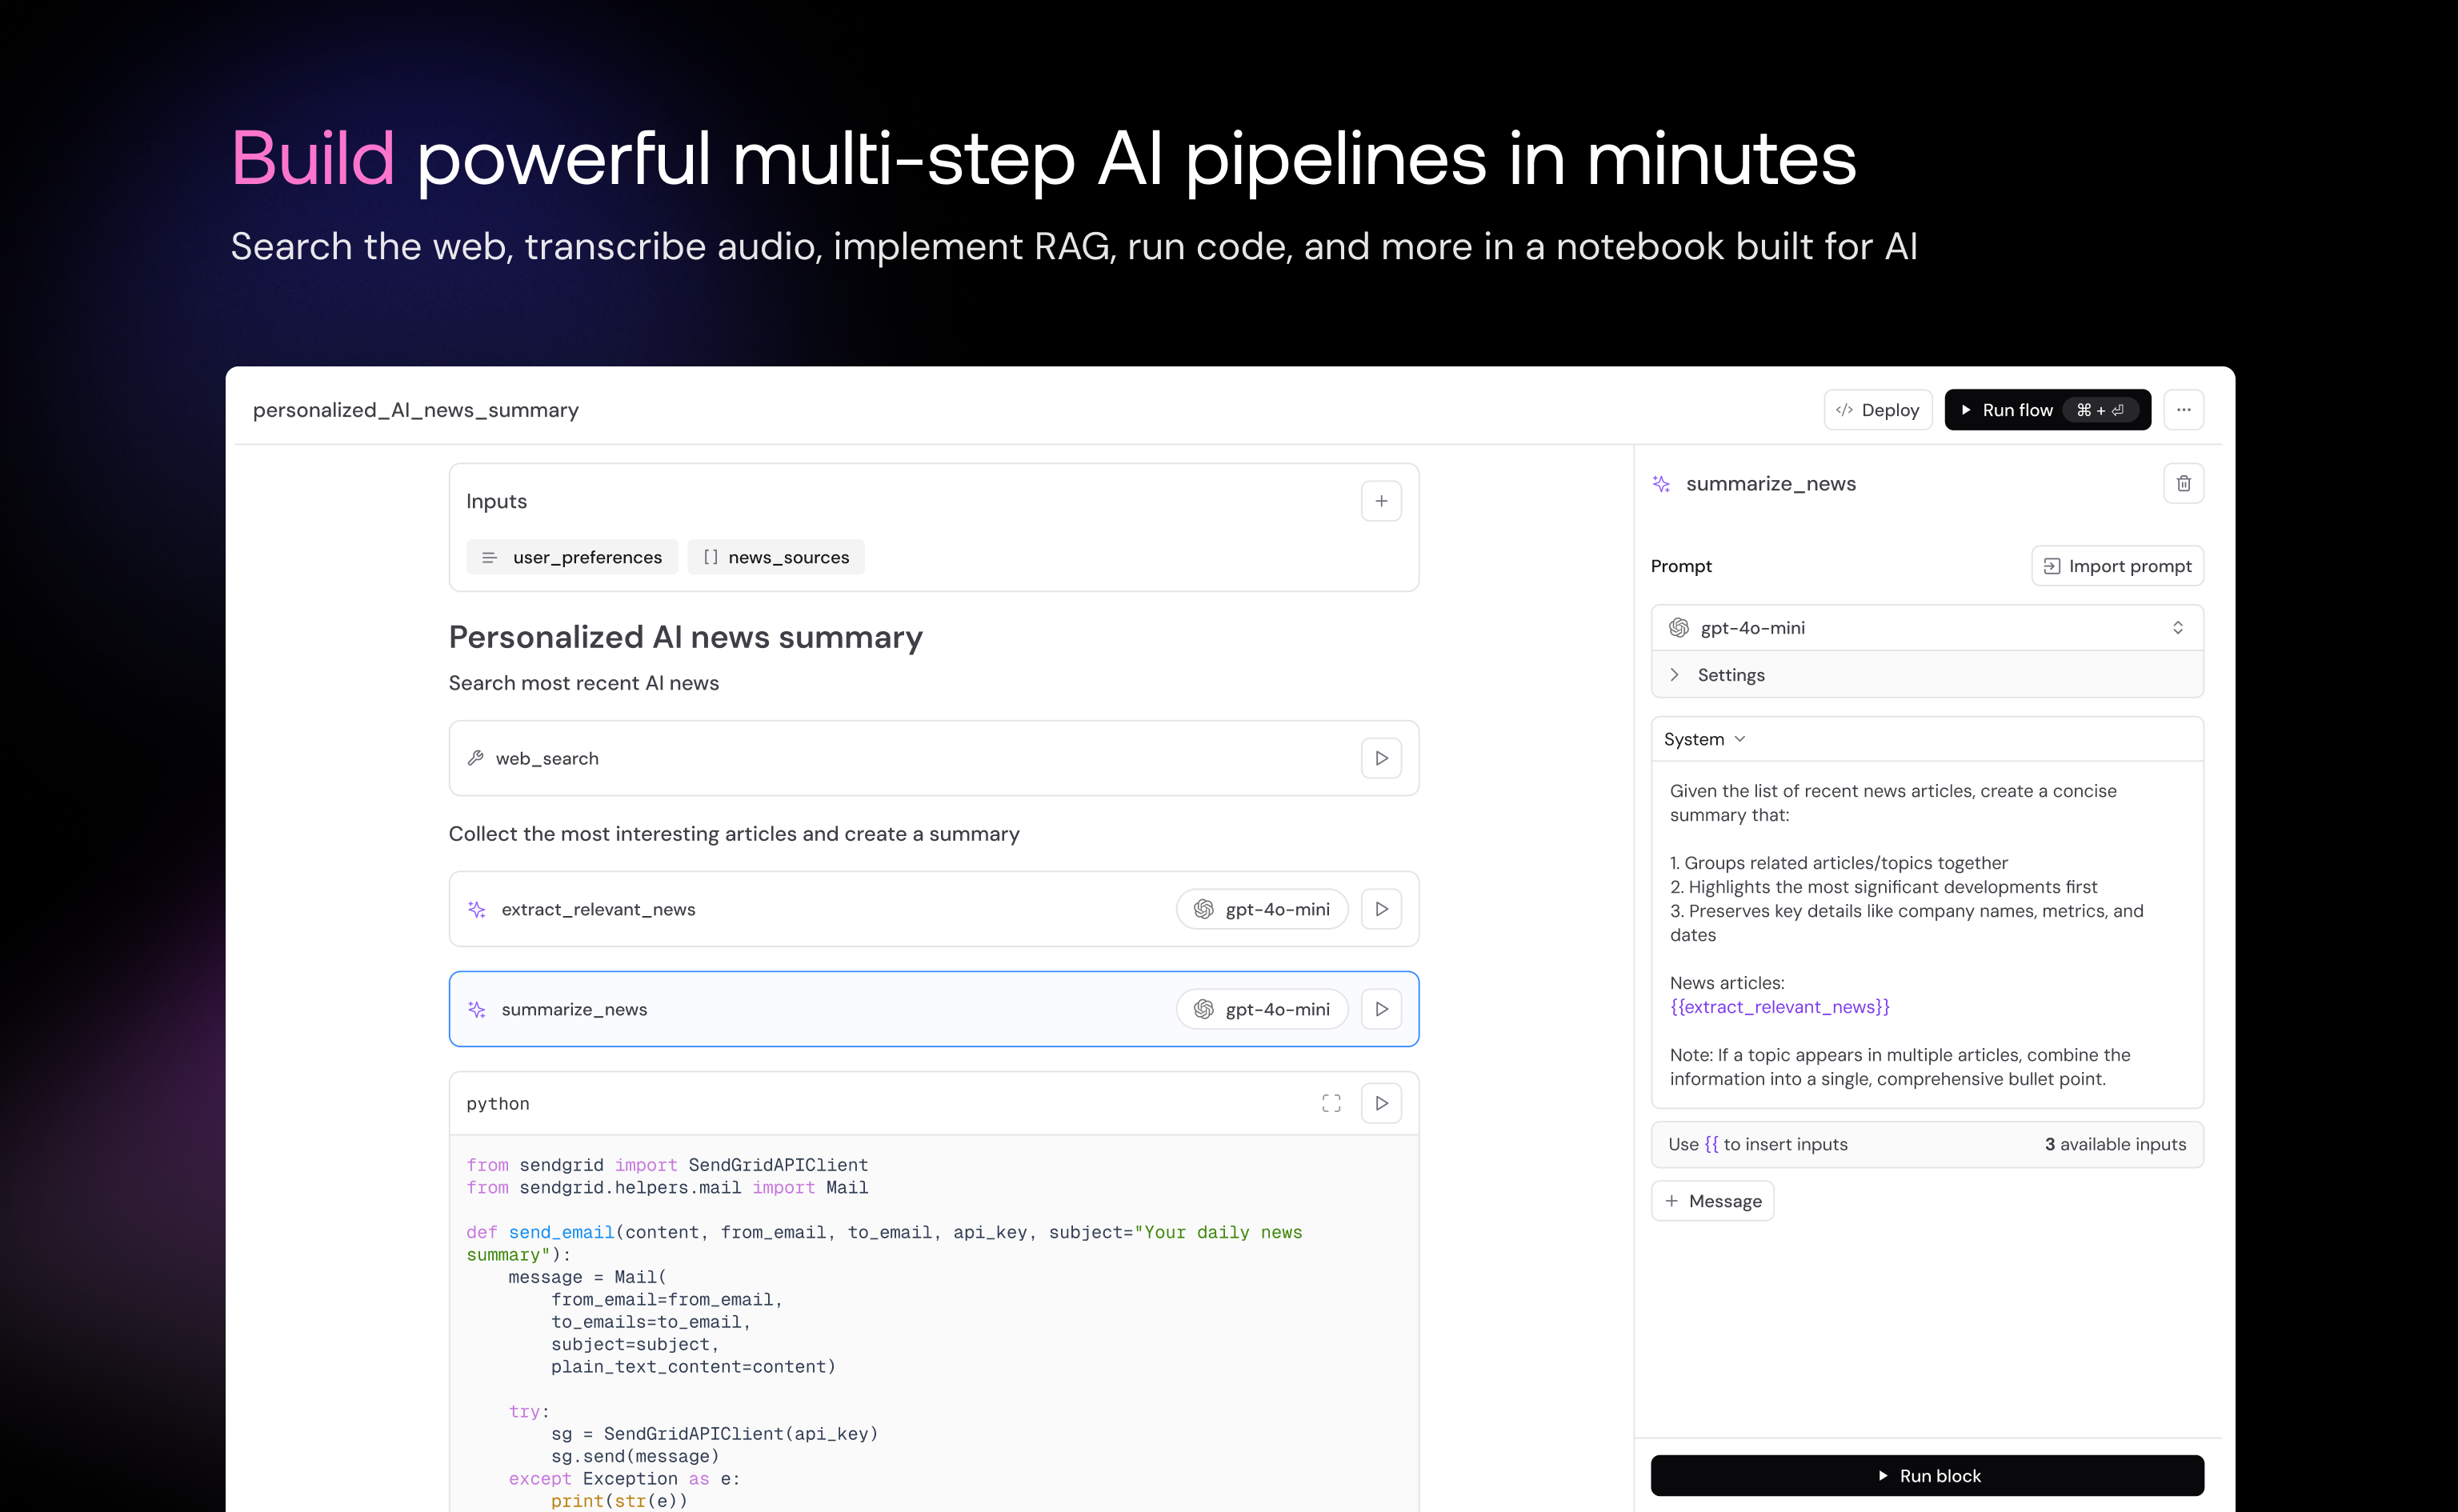This screenshot has width=2458, height=1512.
Task: Click the OpenAI logo in model dropdown
Action: [1678, 628]
